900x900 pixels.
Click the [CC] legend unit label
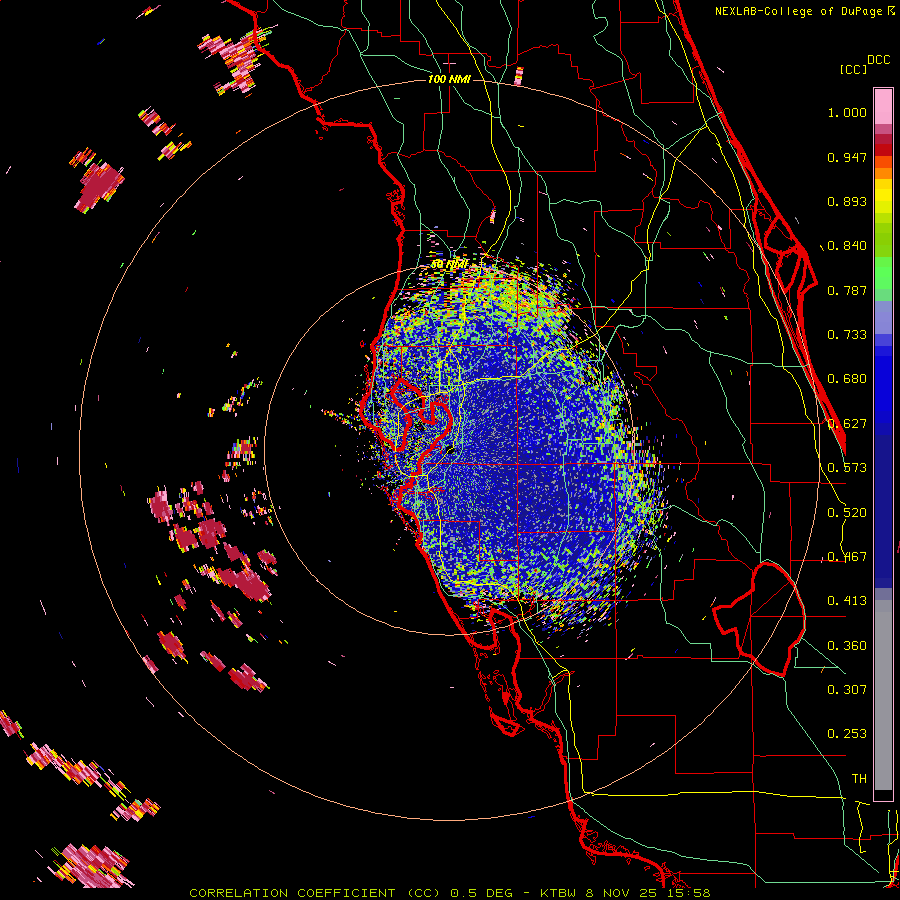coord(853,69)
